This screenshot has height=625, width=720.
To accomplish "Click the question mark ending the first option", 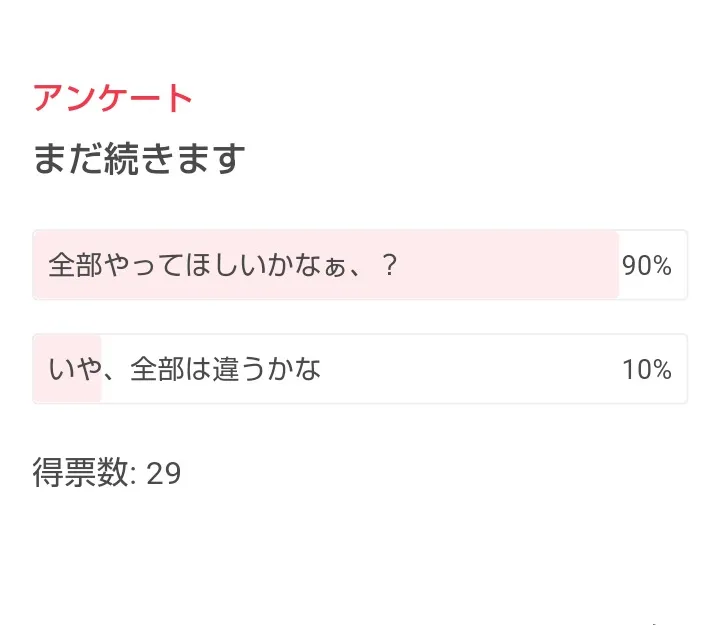I will pyautogui.click(x=391, y=267).
